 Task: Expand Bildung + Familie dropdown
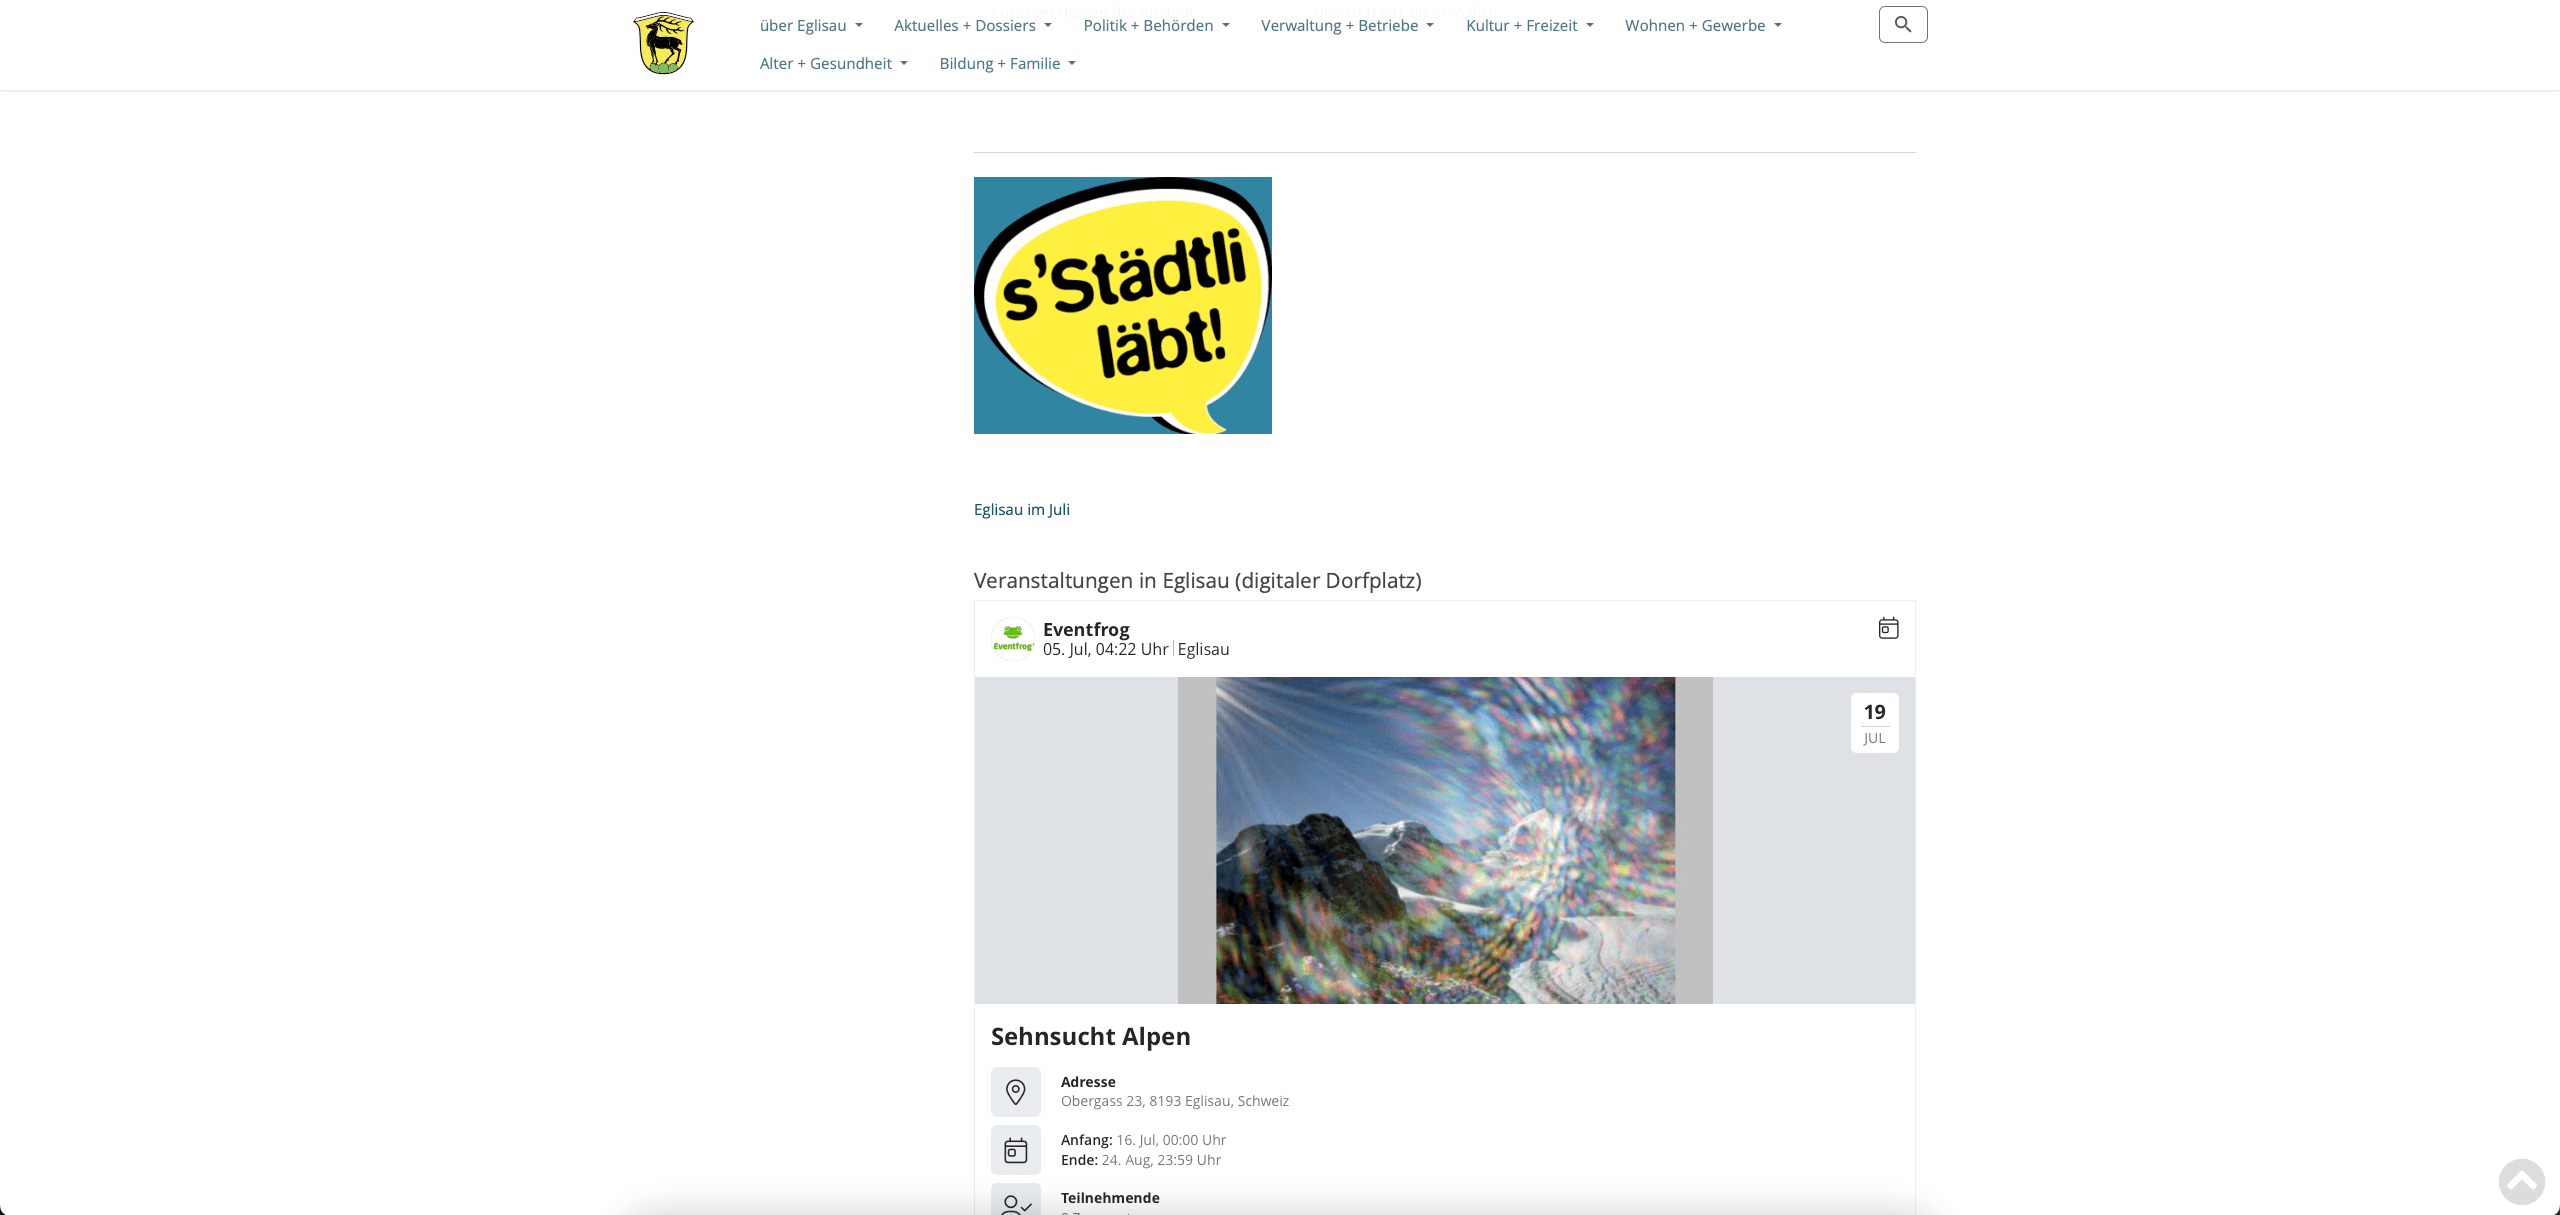click(1008, 63)
